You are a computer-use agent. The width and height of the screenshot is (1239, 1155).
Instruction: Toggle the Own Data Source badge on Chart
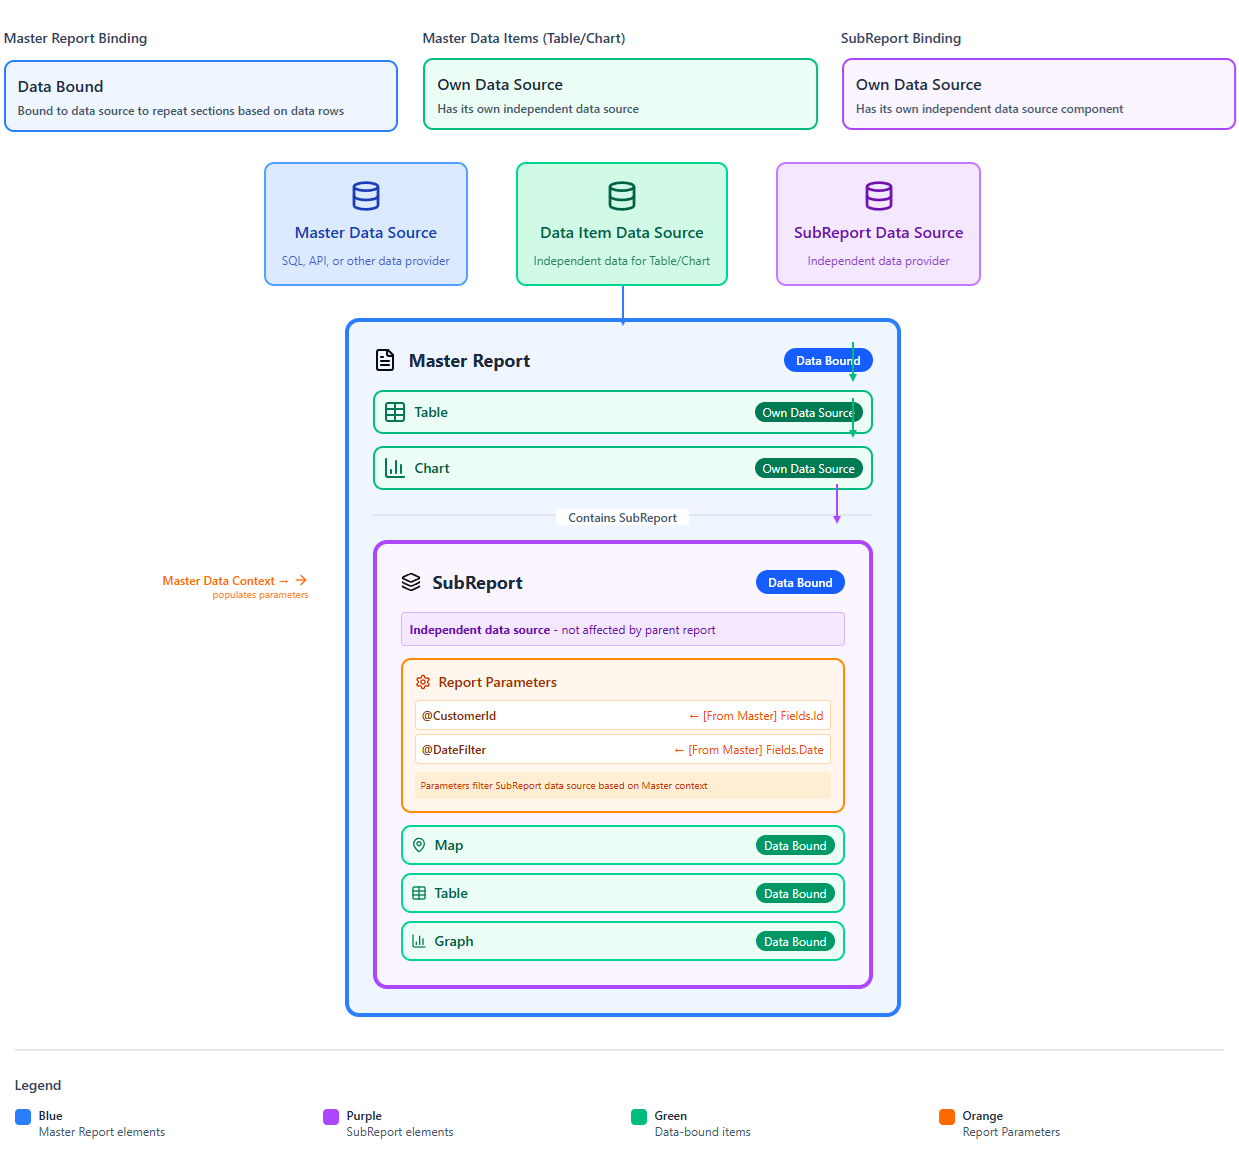click(809, 468)
